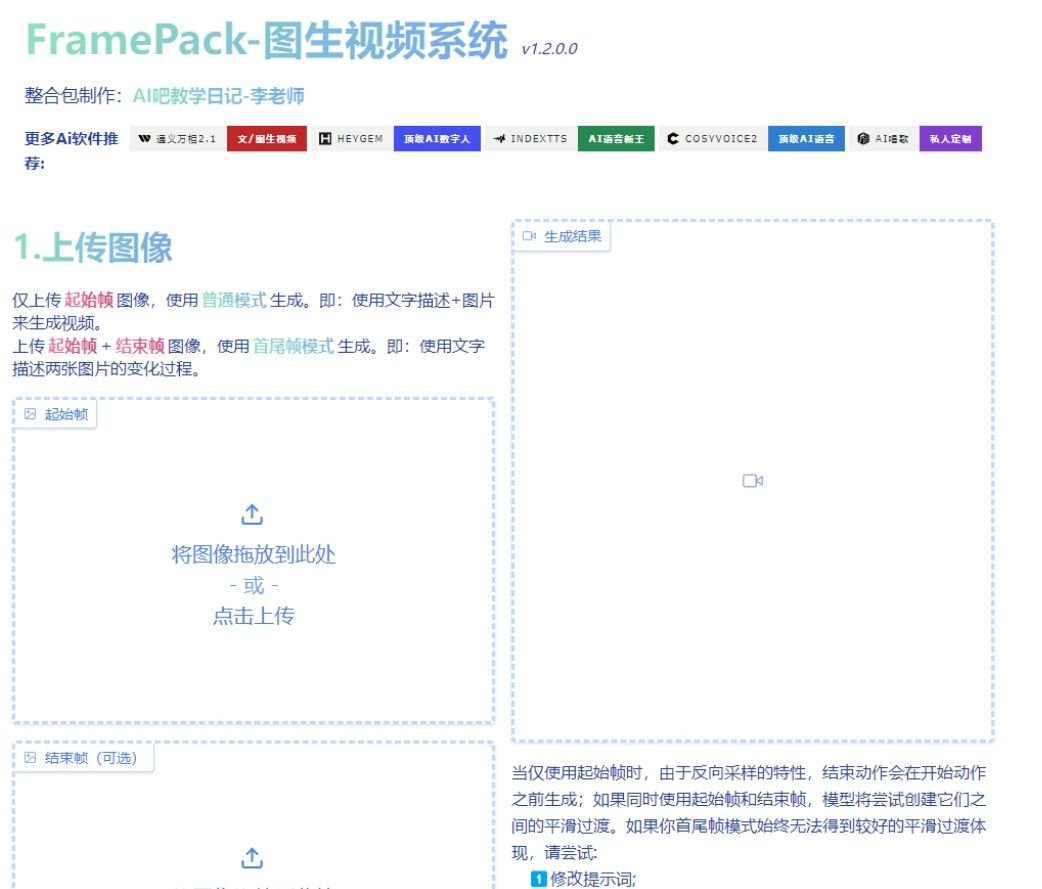This screenshot has width=1042, height=889.
Task: Open the red 文/图生视频 link
Action: point(267,139)
